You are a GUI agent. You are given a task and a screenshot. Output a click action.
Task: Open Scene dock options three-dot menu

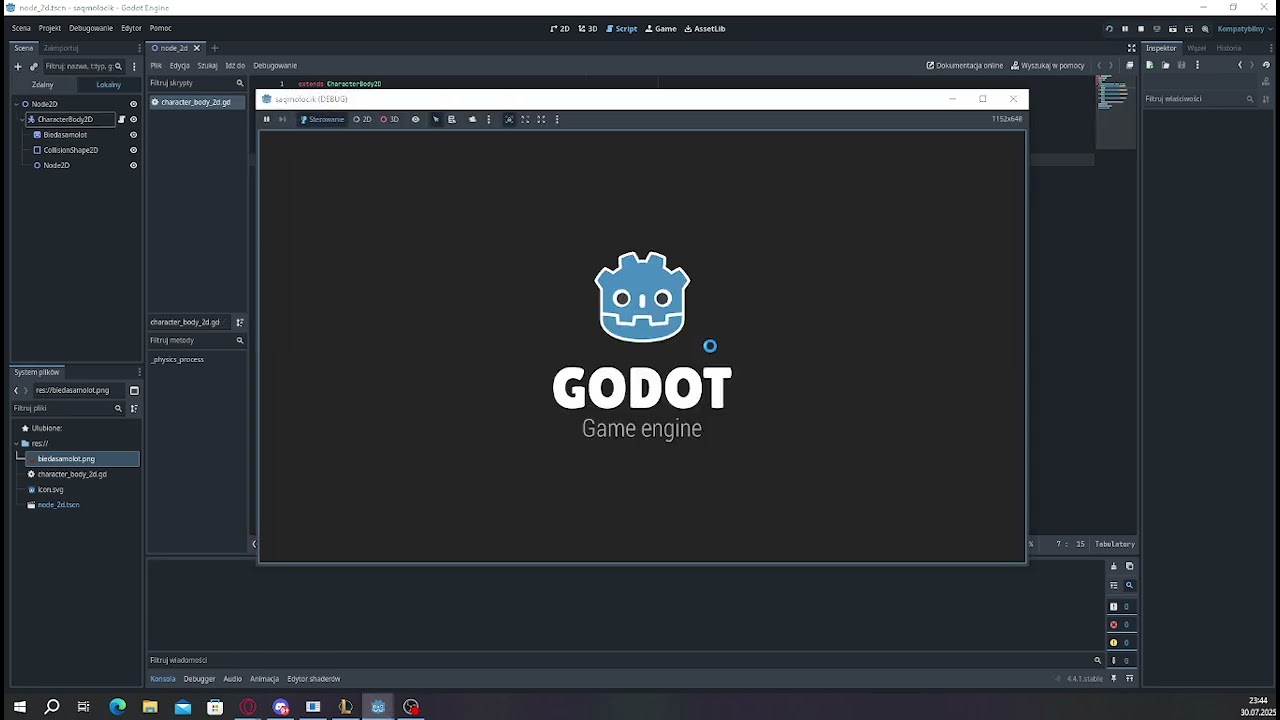tap(140, 48)
